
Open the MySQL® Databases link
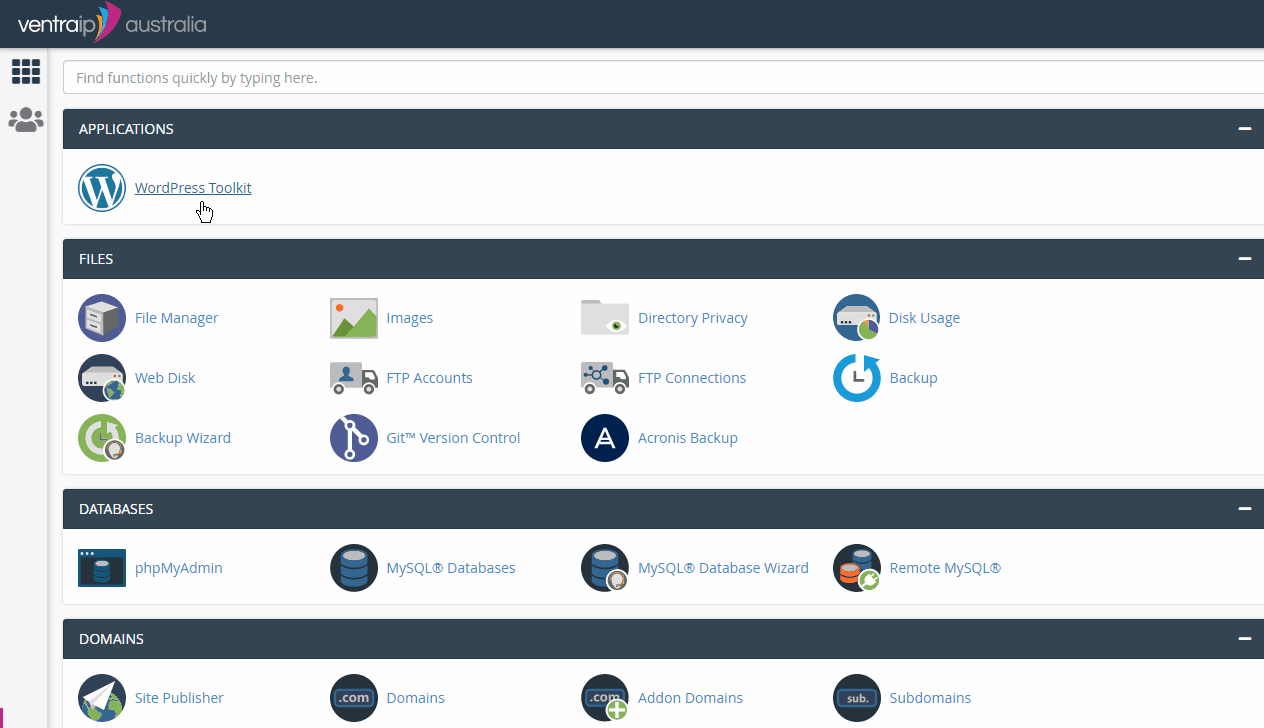click(x=451, y=568)
